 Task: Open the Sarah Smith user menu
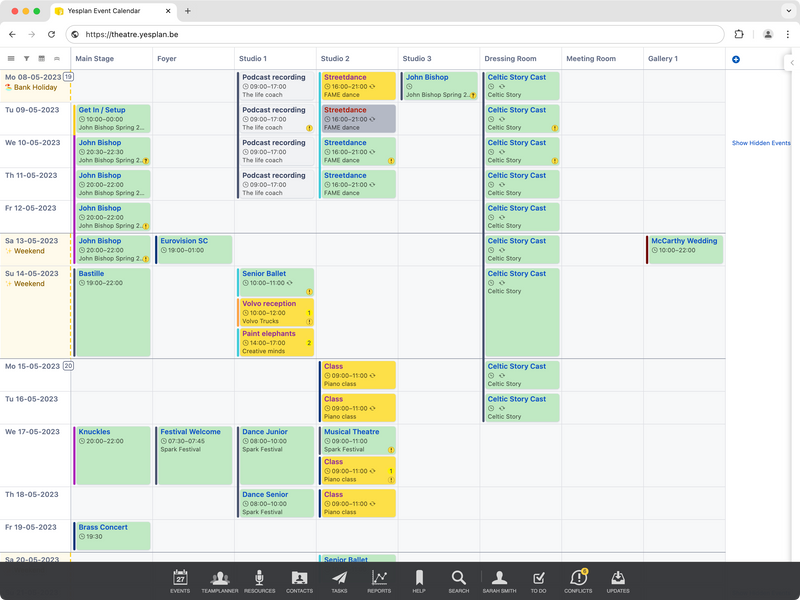[x=498, y=580]
